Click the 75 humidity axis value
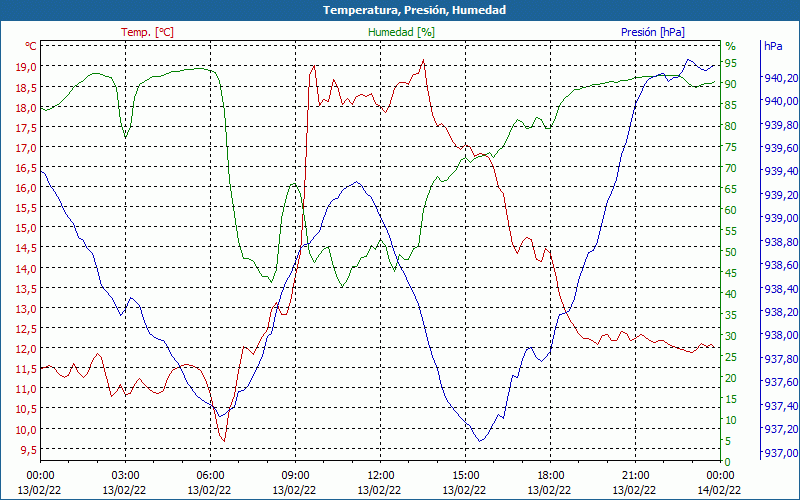Image resolution: width=800 pixels, height=500 pixels. point(731,147)
